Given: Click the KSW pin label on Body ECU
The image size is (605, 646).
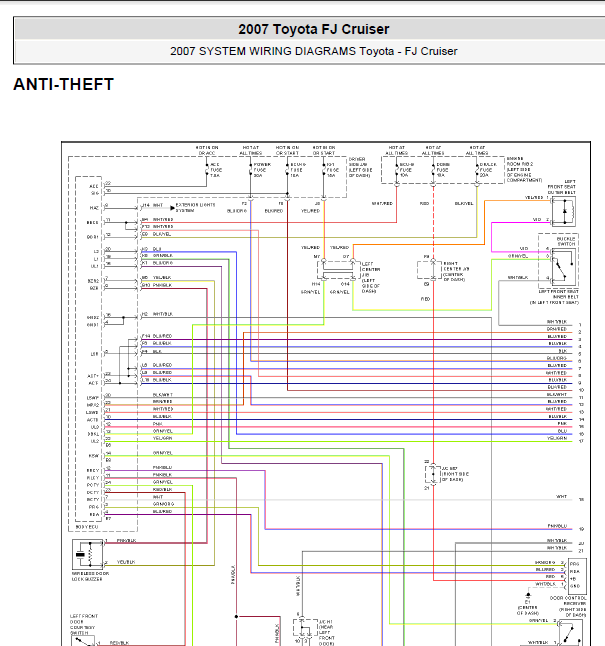Looking at the screenshot, I should pos(94,456).
